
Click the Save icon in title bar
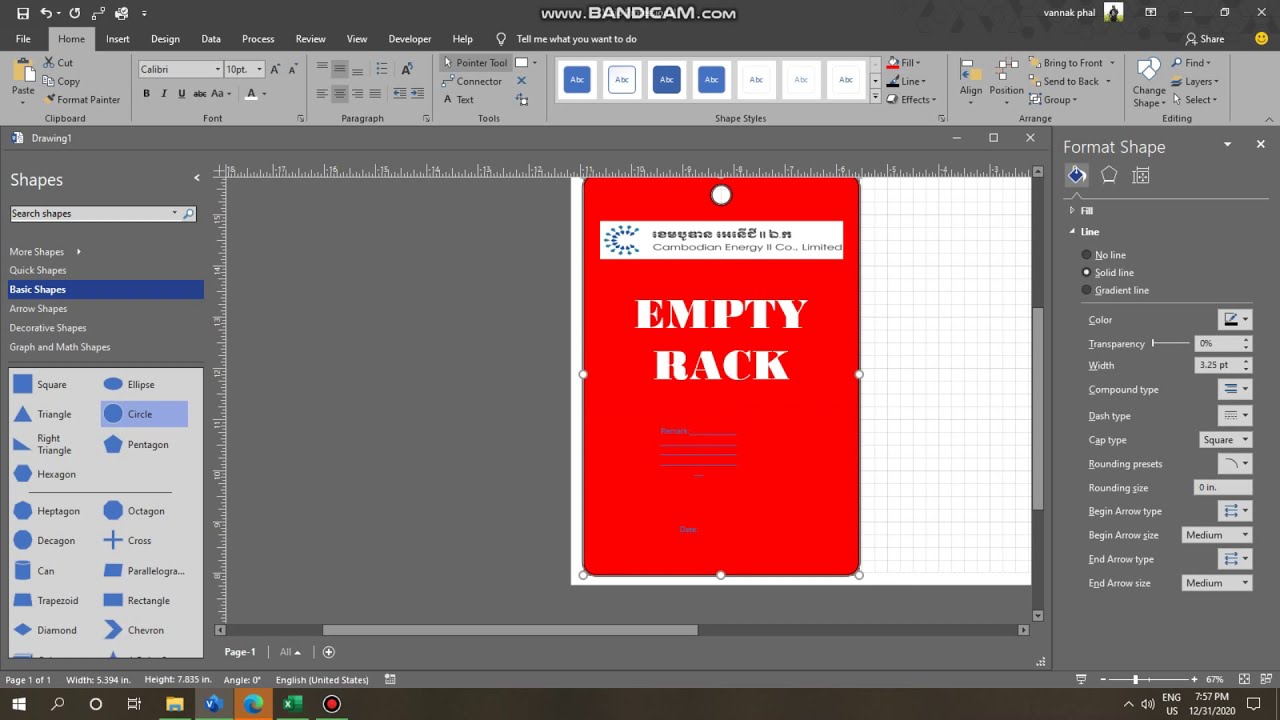(23, 13)
